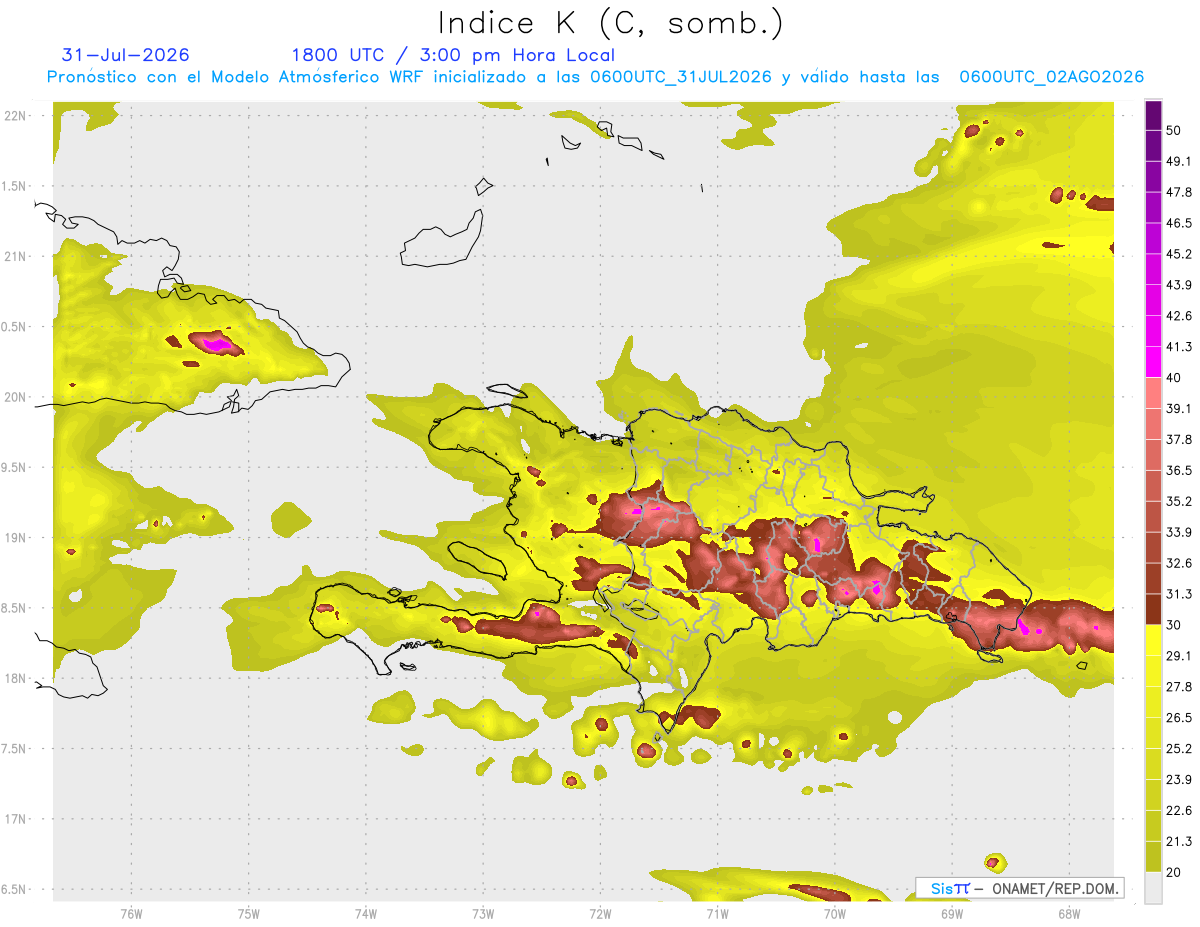Click the latitude label "20N"
Viewport: 1200px width, 927px height.
point(16,397)
